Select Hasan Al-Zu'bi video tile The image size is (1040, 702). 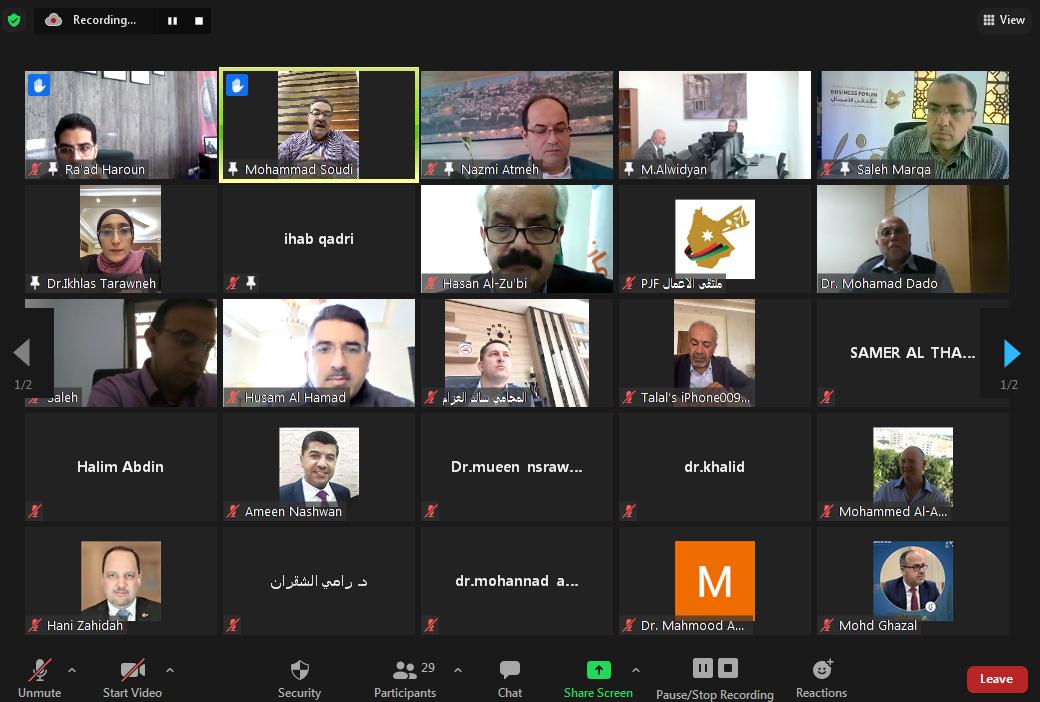517,239
